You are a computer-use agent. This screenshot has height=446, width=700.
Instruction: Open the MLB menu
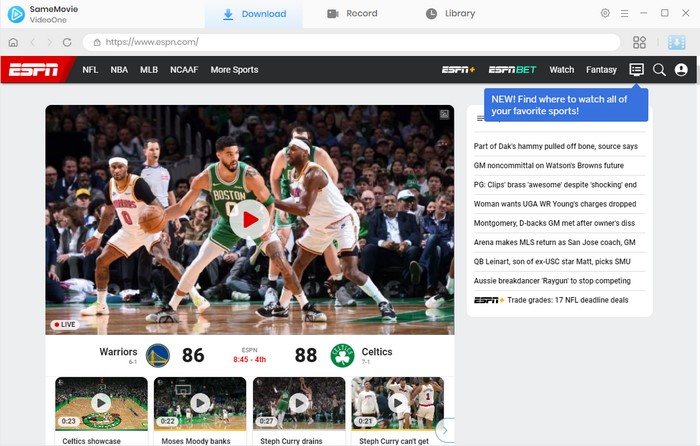tap(149, 70)
